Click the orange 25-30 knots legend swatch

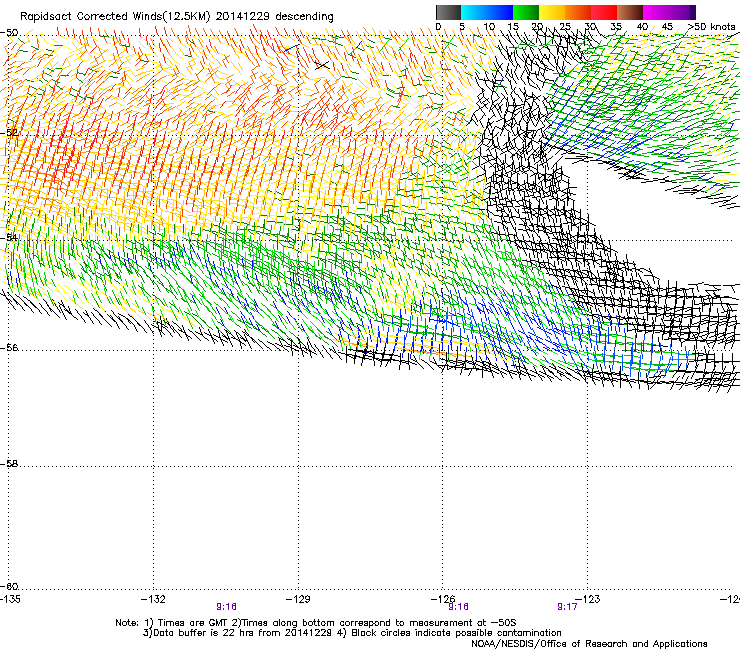578,12
